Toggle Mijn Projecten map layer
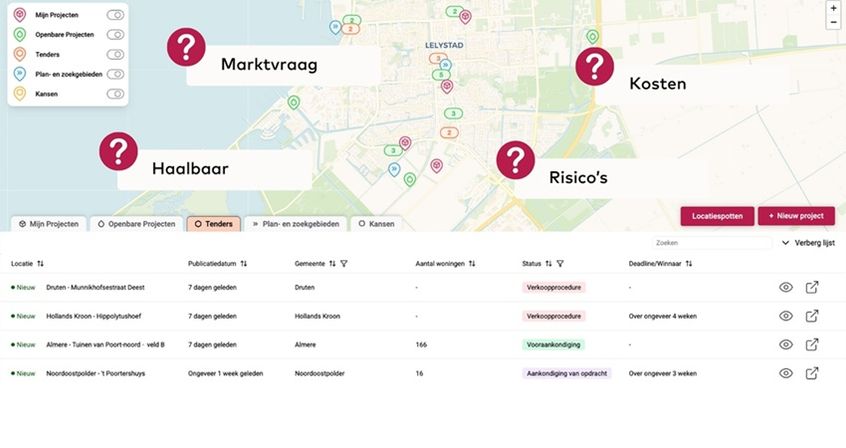Image resolution: width=846 pixels, height=448 pixels. pyautogui.click(x=116, y=15)
